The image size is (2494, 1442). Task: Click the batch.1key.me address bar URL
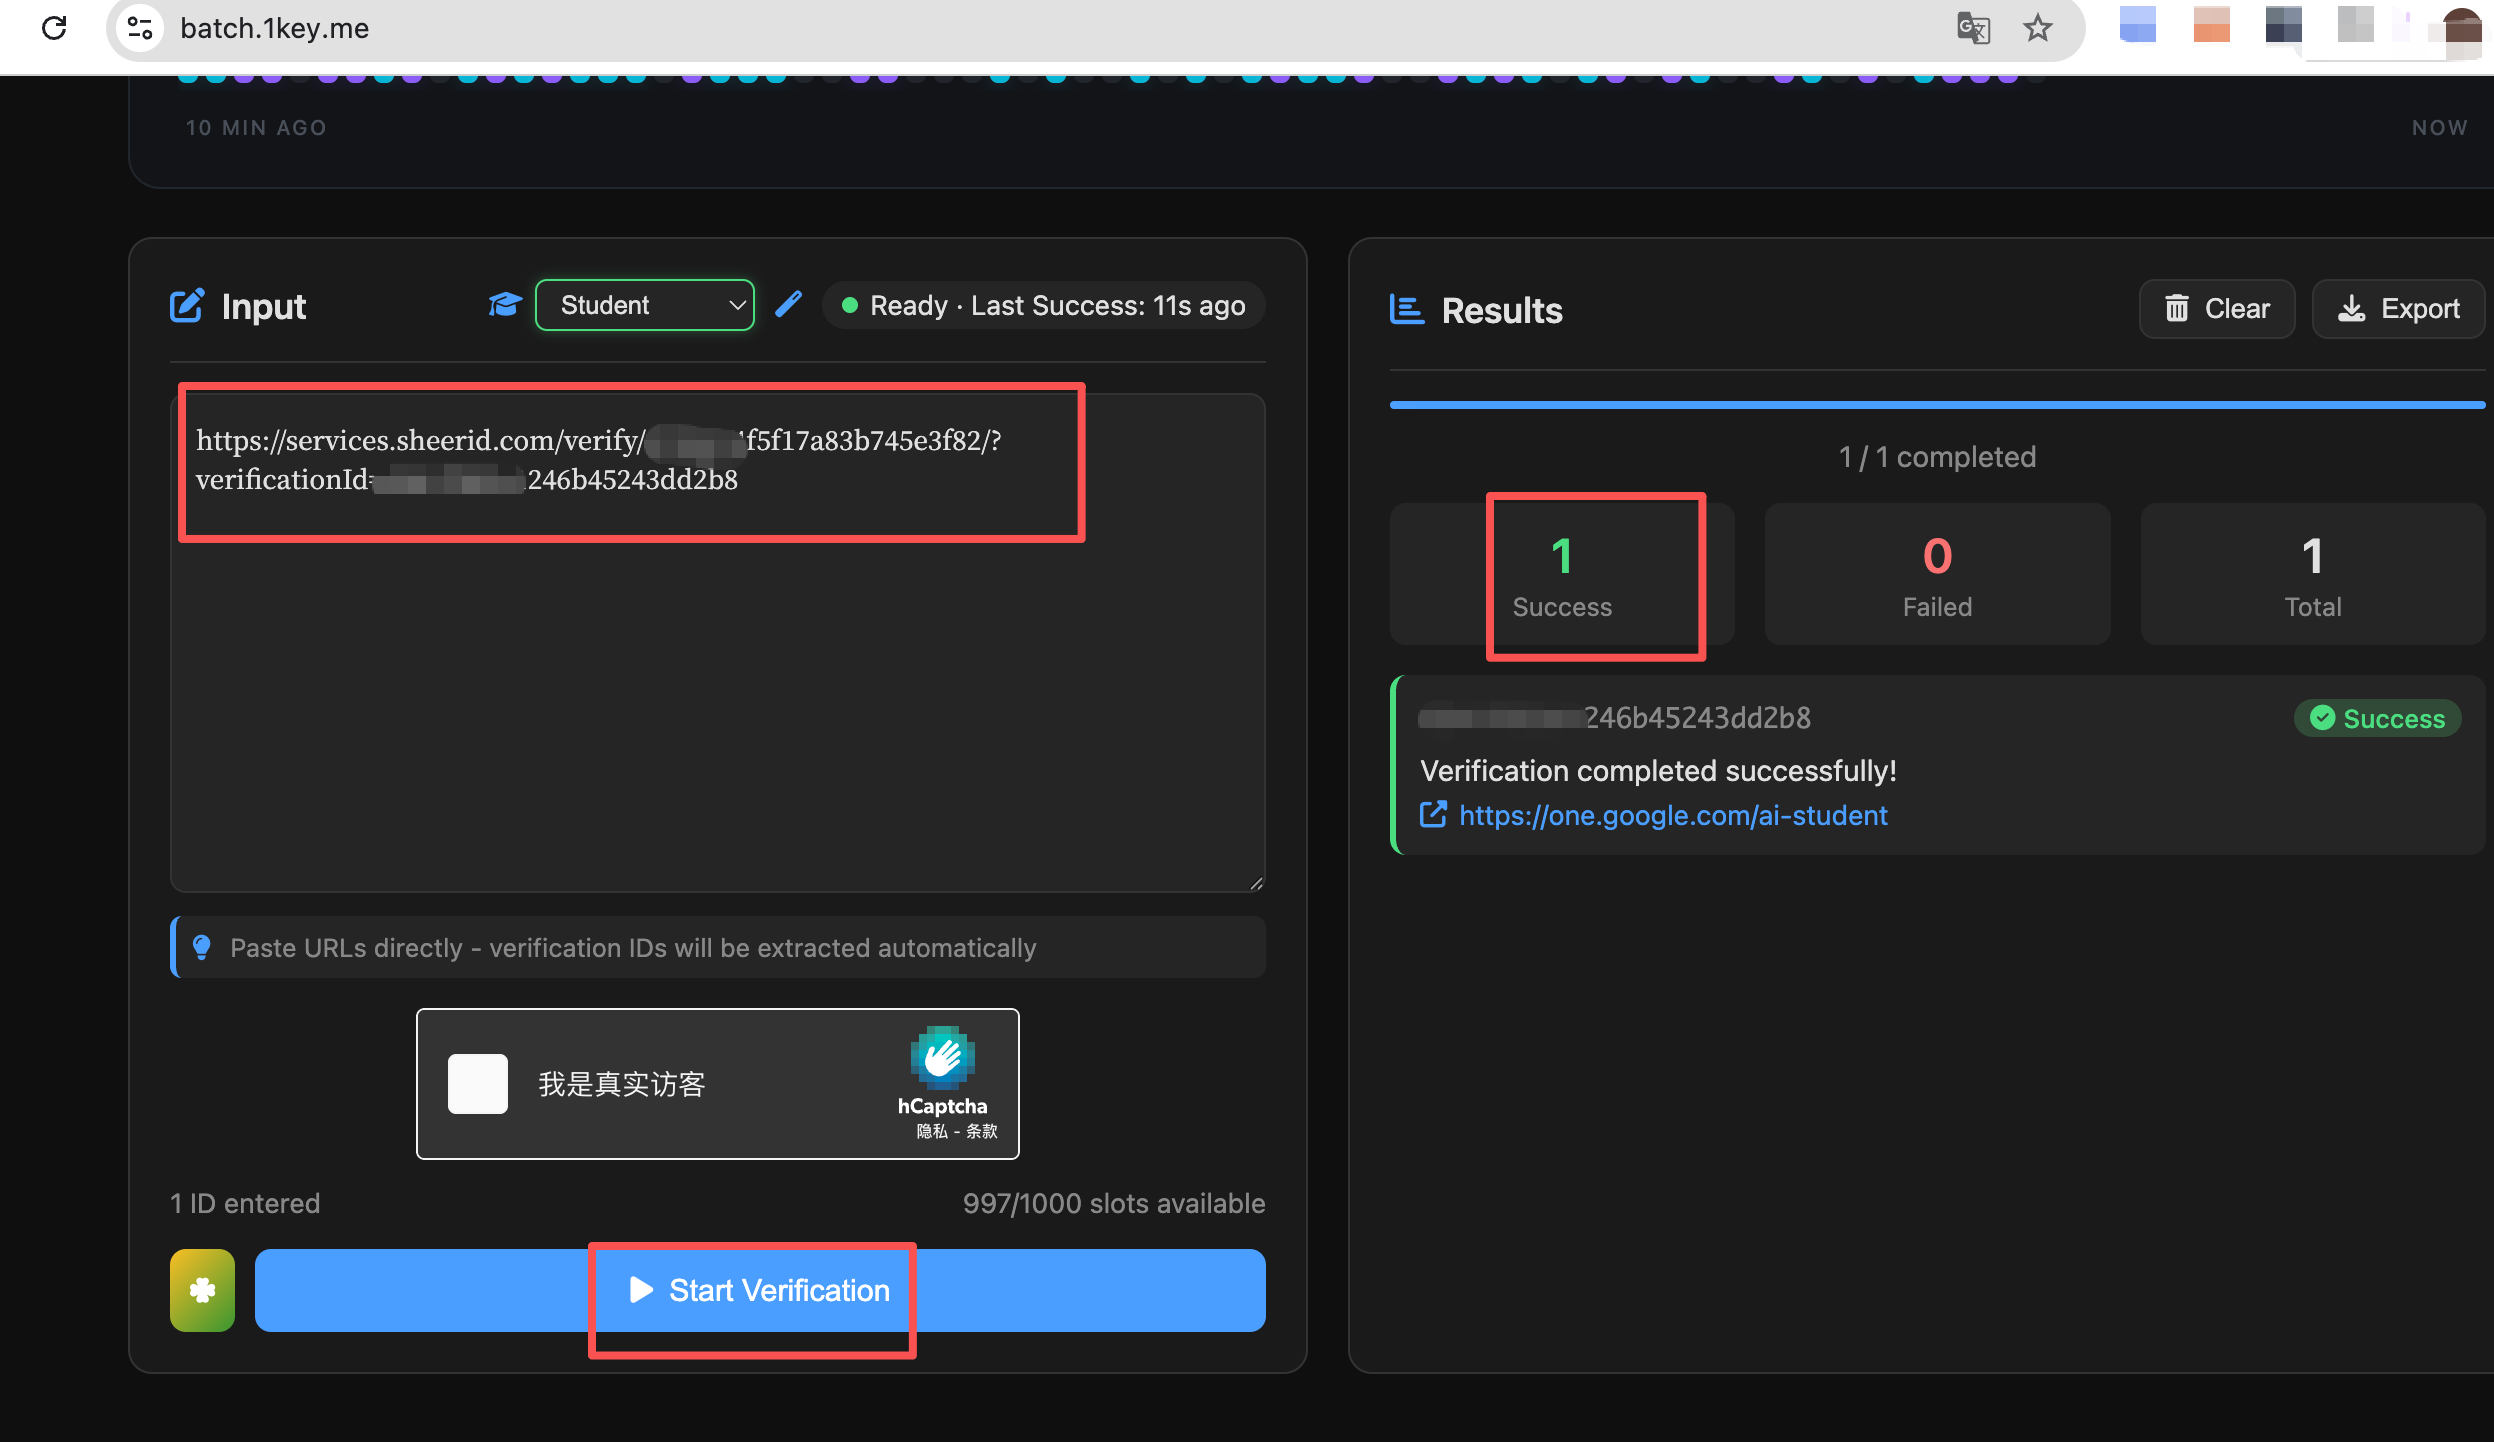275,28
